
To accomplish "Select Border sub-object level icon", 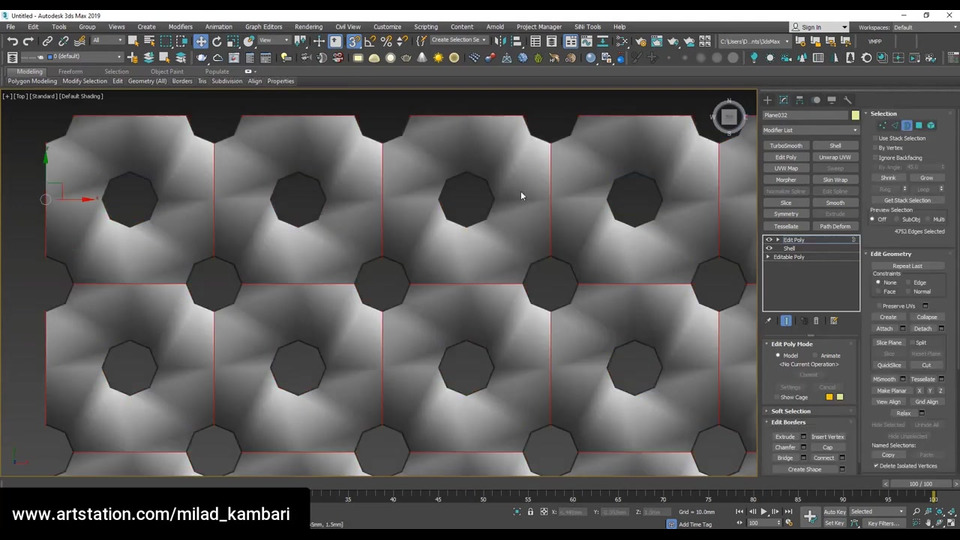I will 907,126.
